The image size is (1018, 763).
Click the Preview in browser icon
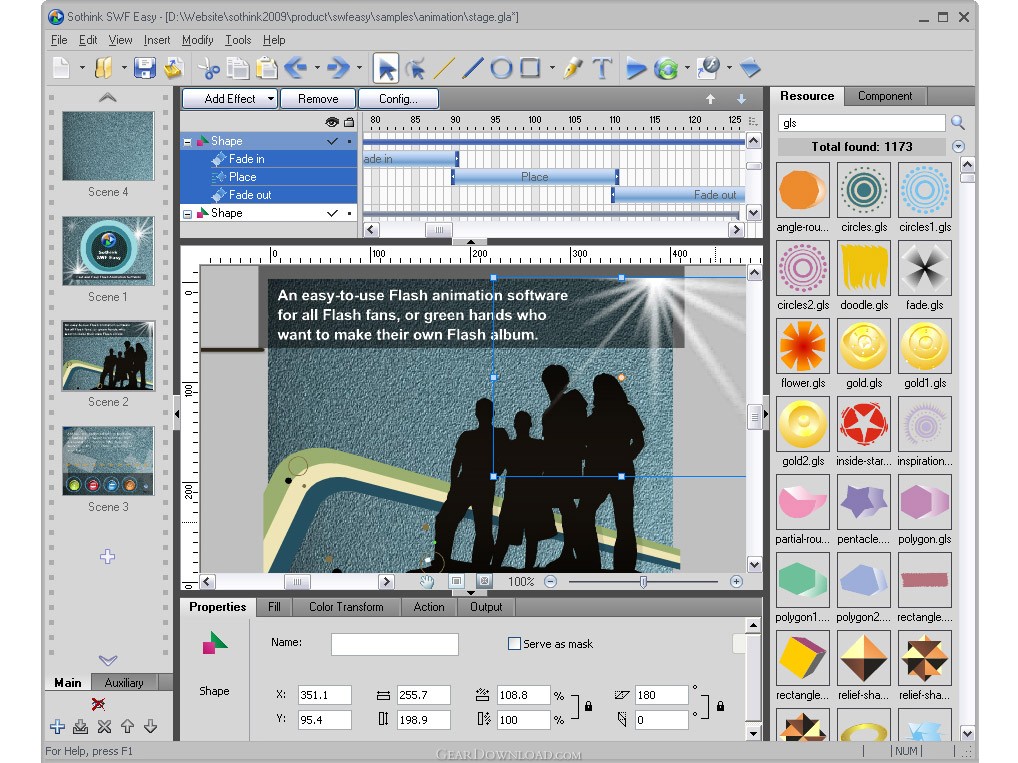click(666, 68)
